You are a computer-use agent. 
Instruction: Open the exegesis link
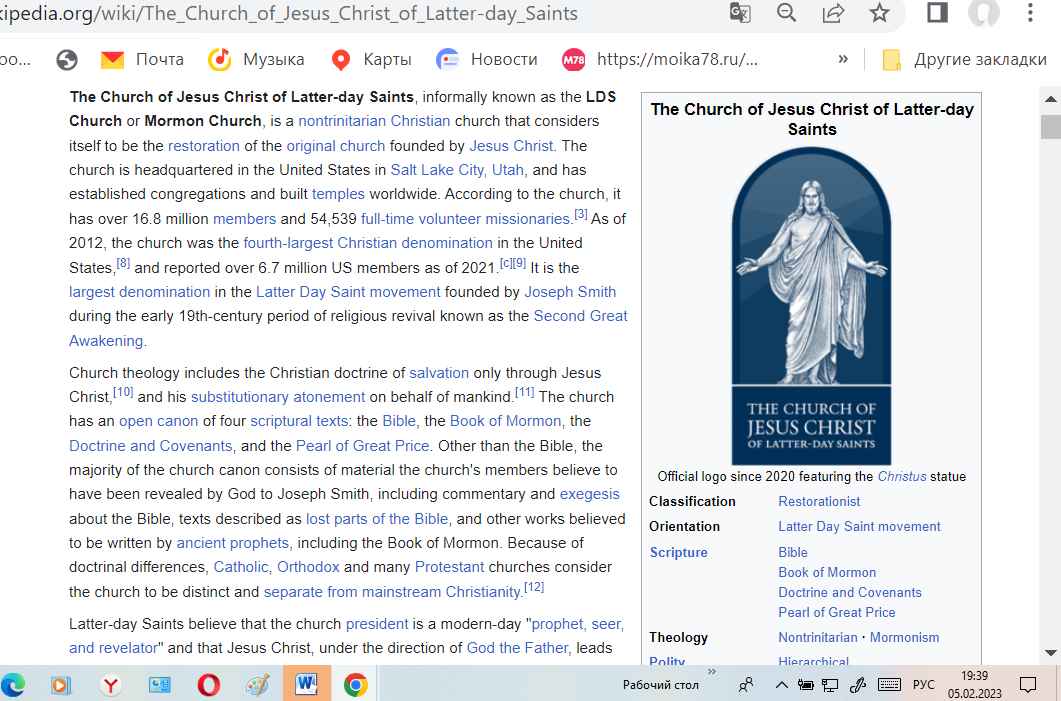[589, 494]
